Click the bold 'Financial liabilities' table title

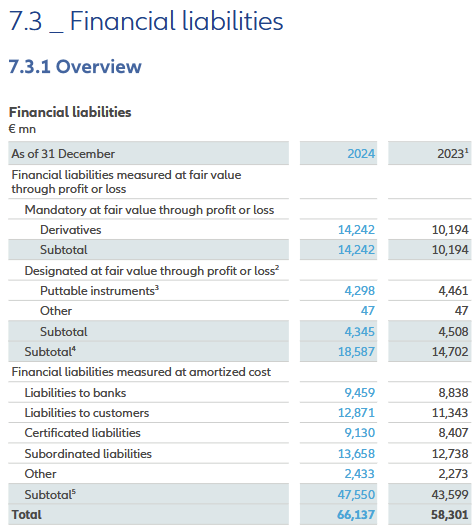point(70,112)
